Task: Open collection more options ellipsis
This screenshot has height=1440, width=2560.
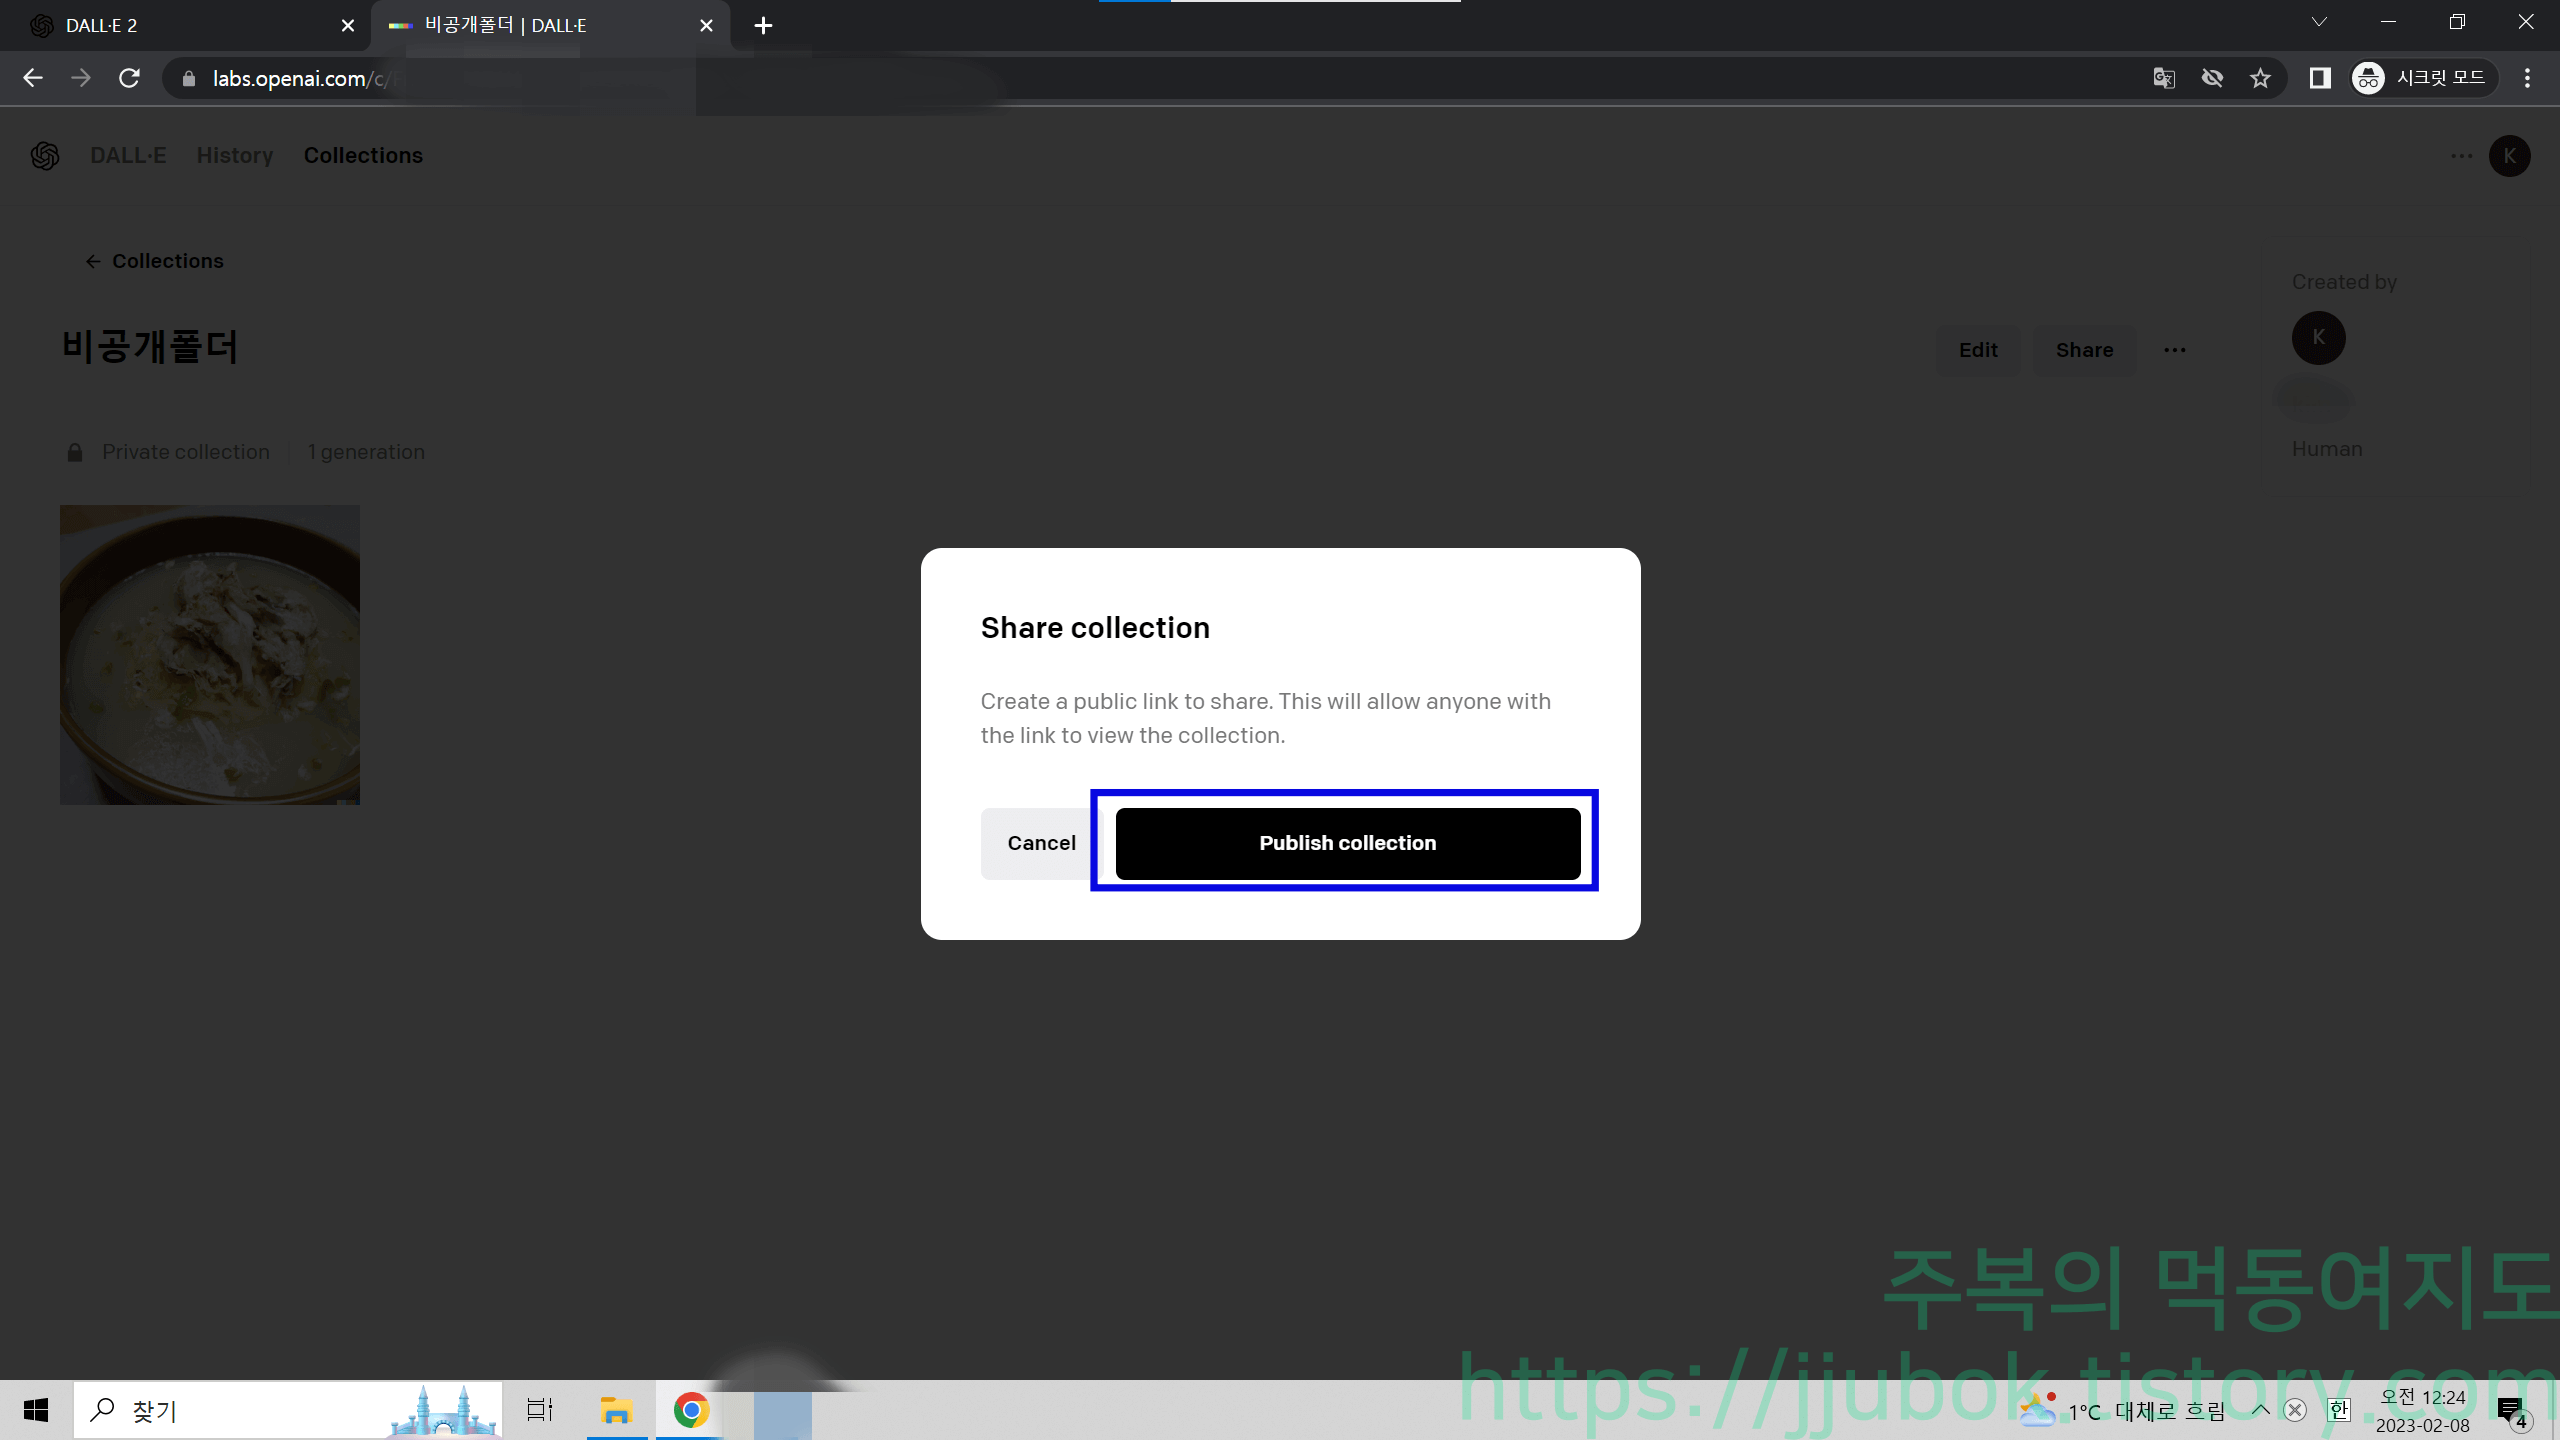Action: [x=2174, y=350]
